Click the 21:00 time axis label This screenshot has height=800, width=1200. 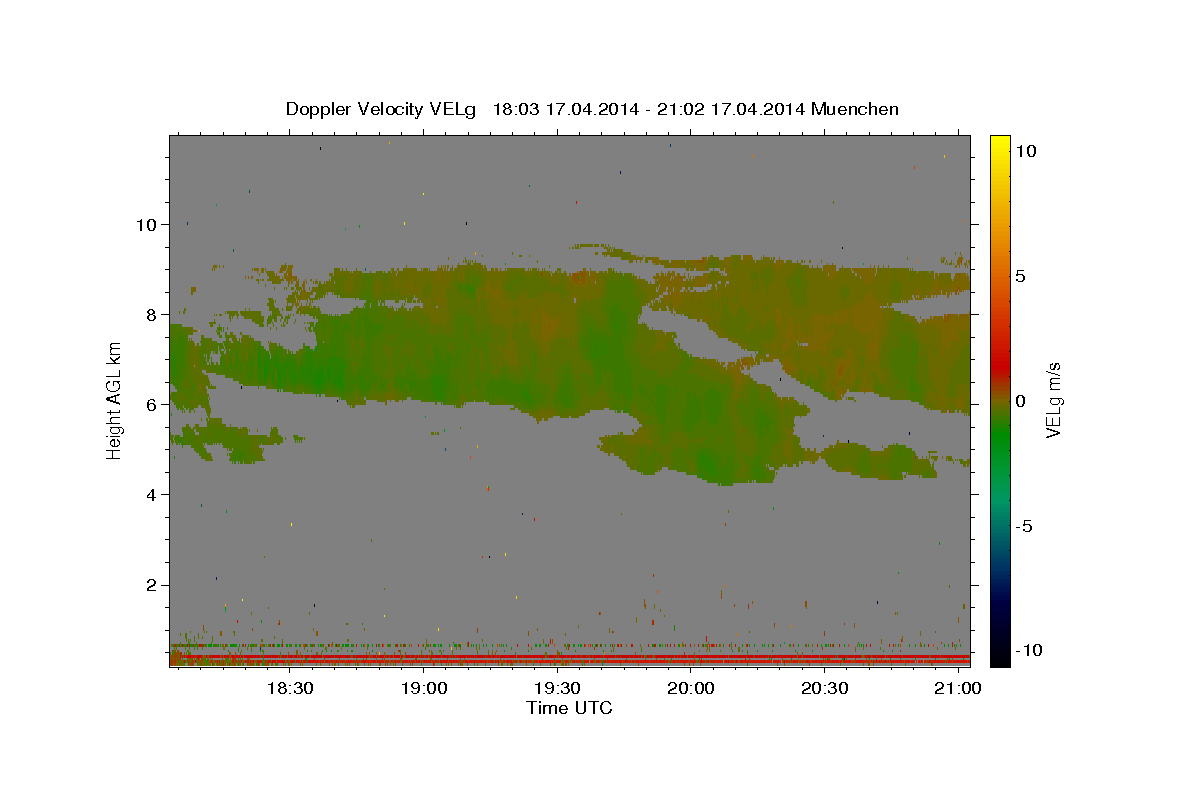pyautogui.click(x=957, y=688)
